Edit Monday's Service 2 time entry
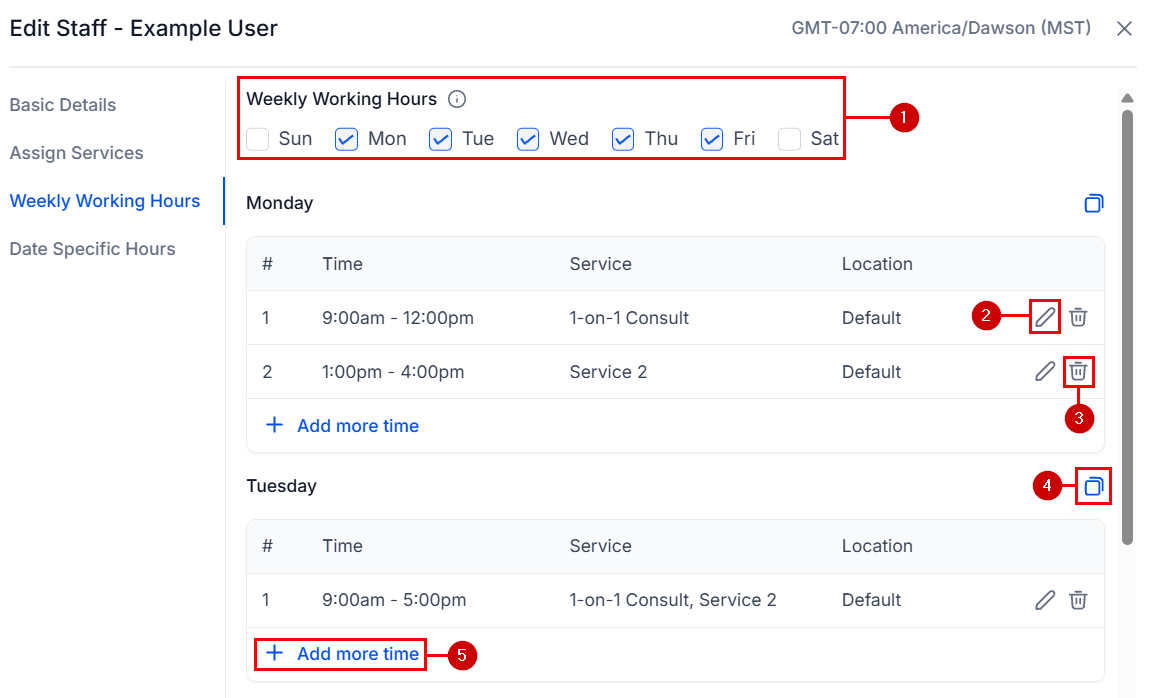 point(1044,371)
